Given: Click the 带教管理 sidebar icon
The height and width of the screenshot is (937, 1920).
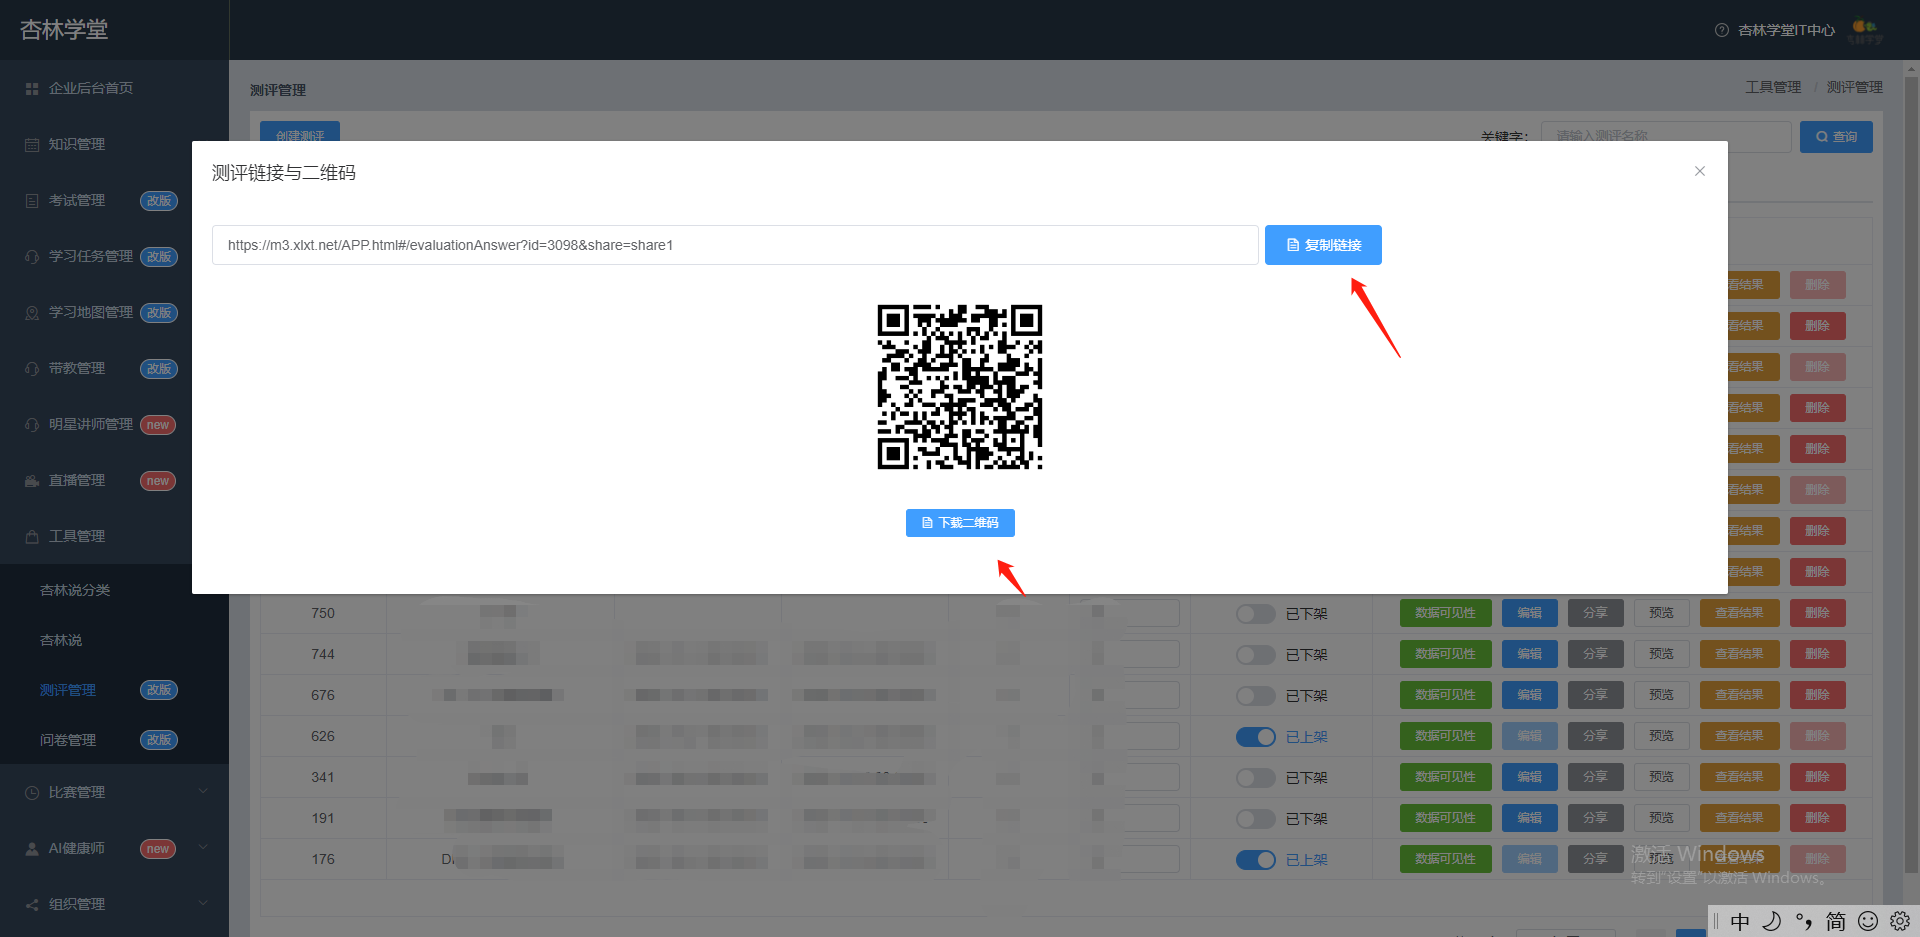Looking at the screenshot, I should click(32, 369).
